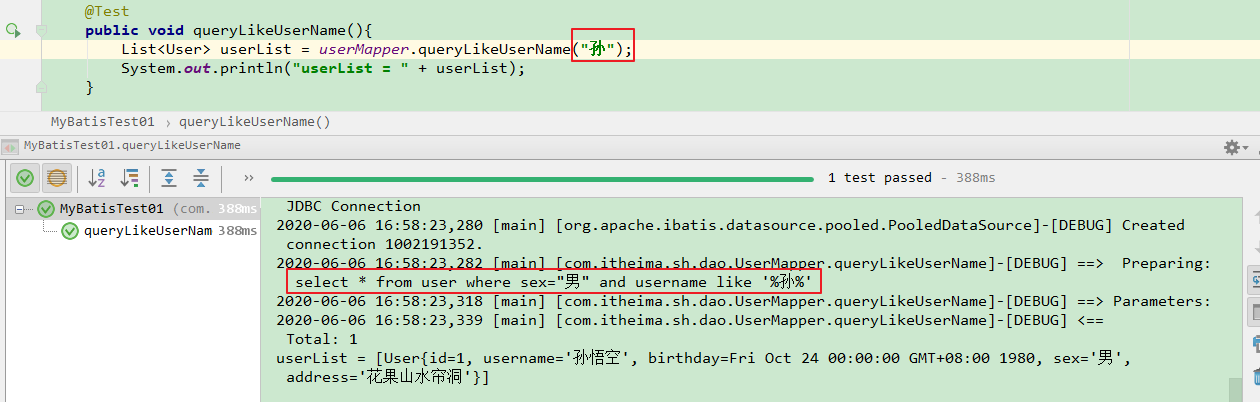Click the 'Total: 1' console line
This screenshot has width=1260, height=402.
322,339
